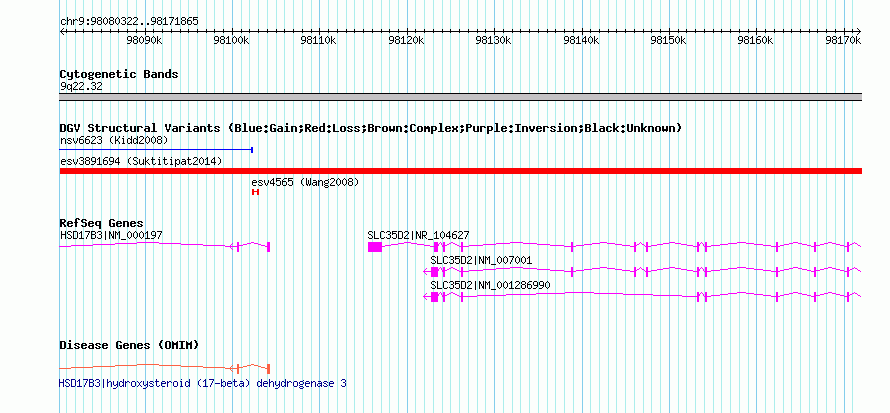Click the blue nsv6623 gain variant line
Image resolution: width=890 pixels, height=413 pixels.
tap(156, 150)
